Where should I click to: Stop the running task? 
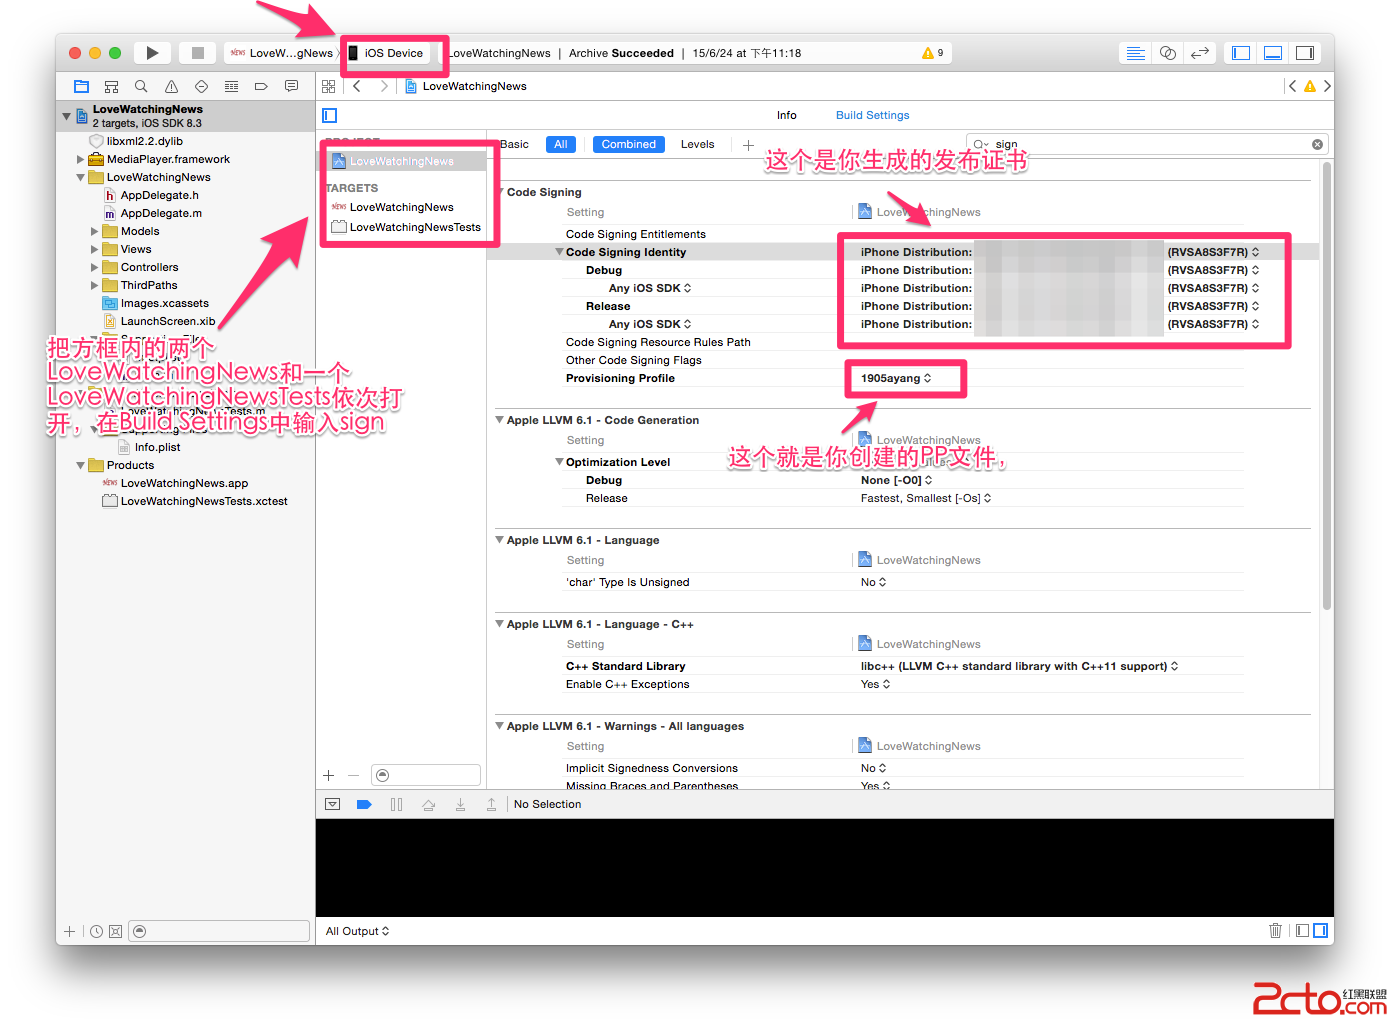[198, 53]
